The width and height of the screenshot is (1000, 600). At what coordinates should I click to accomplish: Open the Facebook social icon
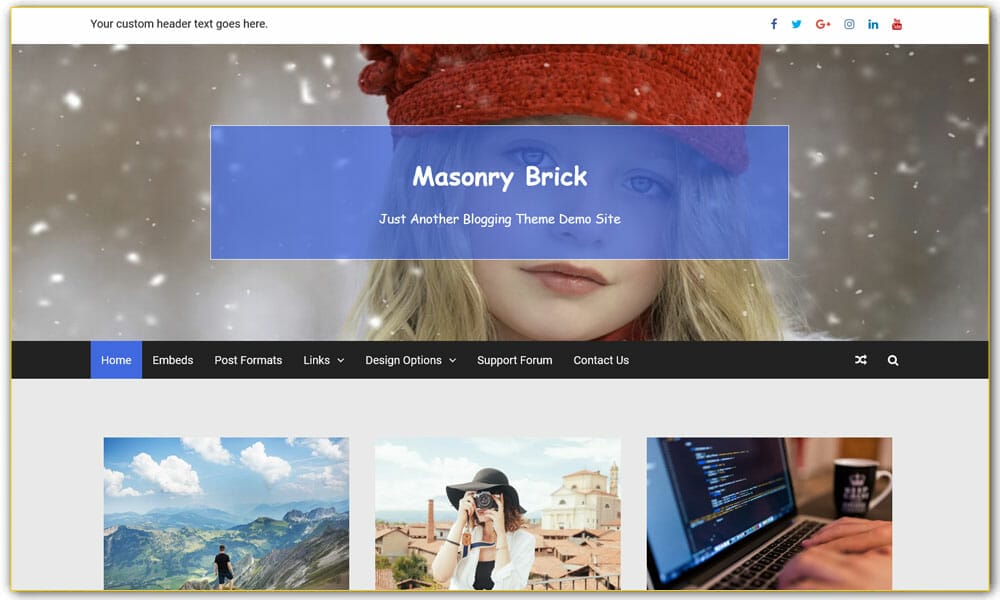pyautogui.click(x=773, y=23)
